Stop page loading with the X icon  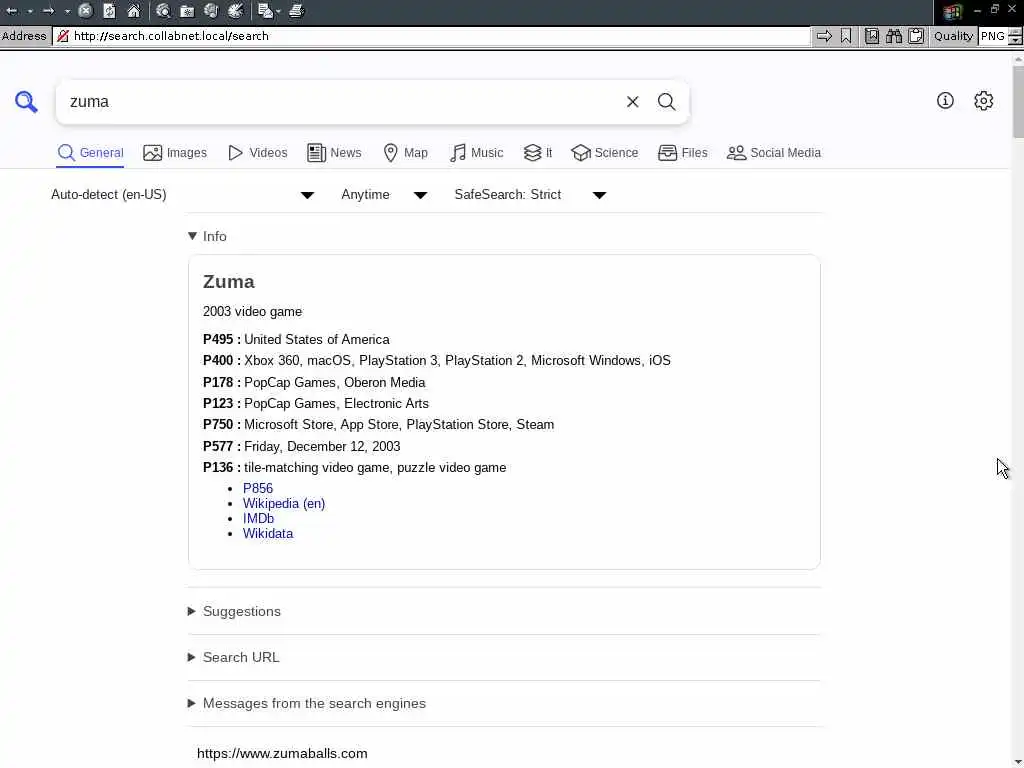(85, 11)
